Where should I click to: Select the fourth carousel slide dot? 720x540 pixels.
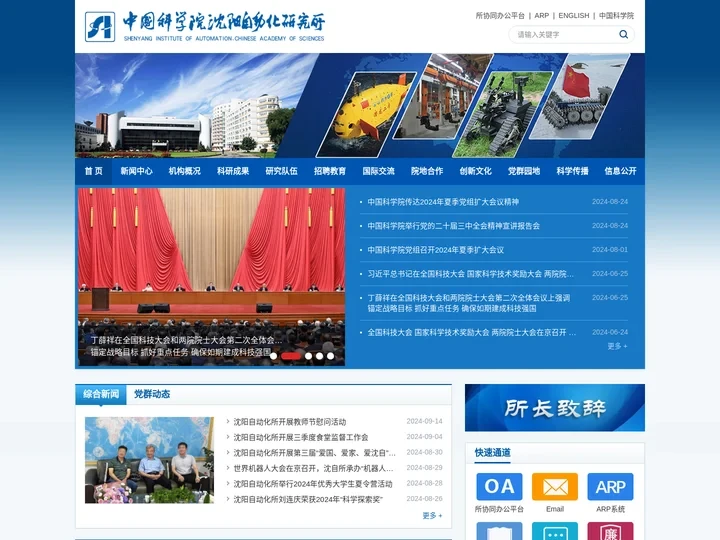(x=320, y=356)
